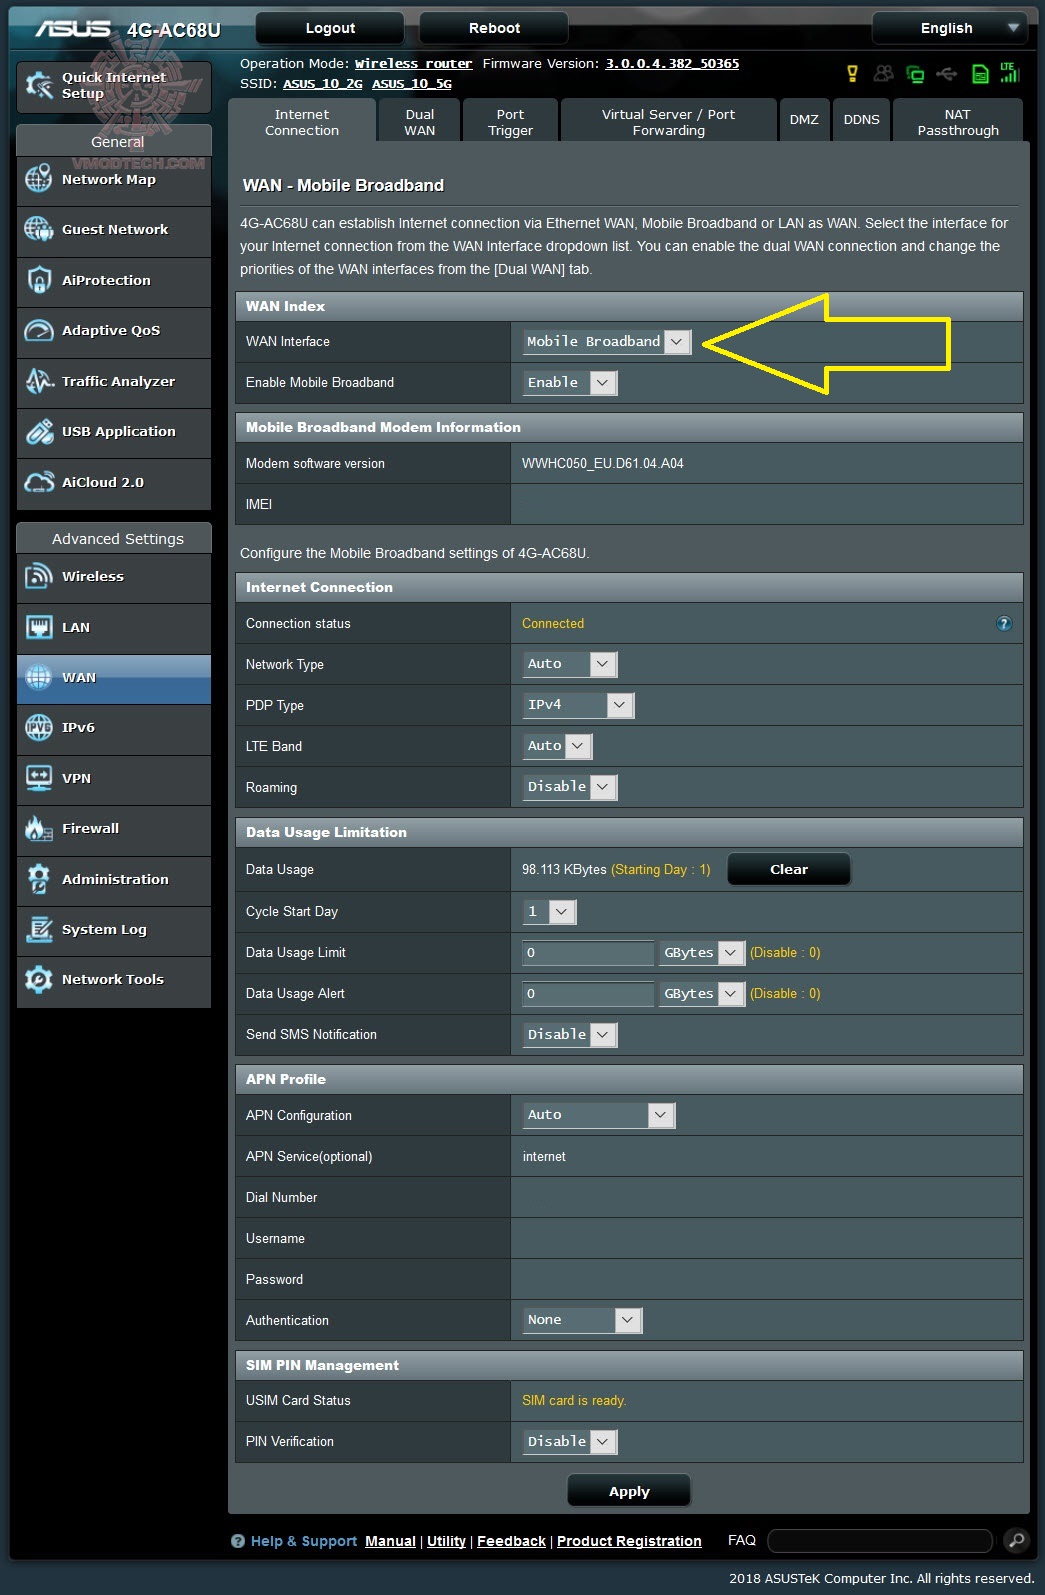
Task: Open the LTE Band dropdown
Action: pos(558,746)
